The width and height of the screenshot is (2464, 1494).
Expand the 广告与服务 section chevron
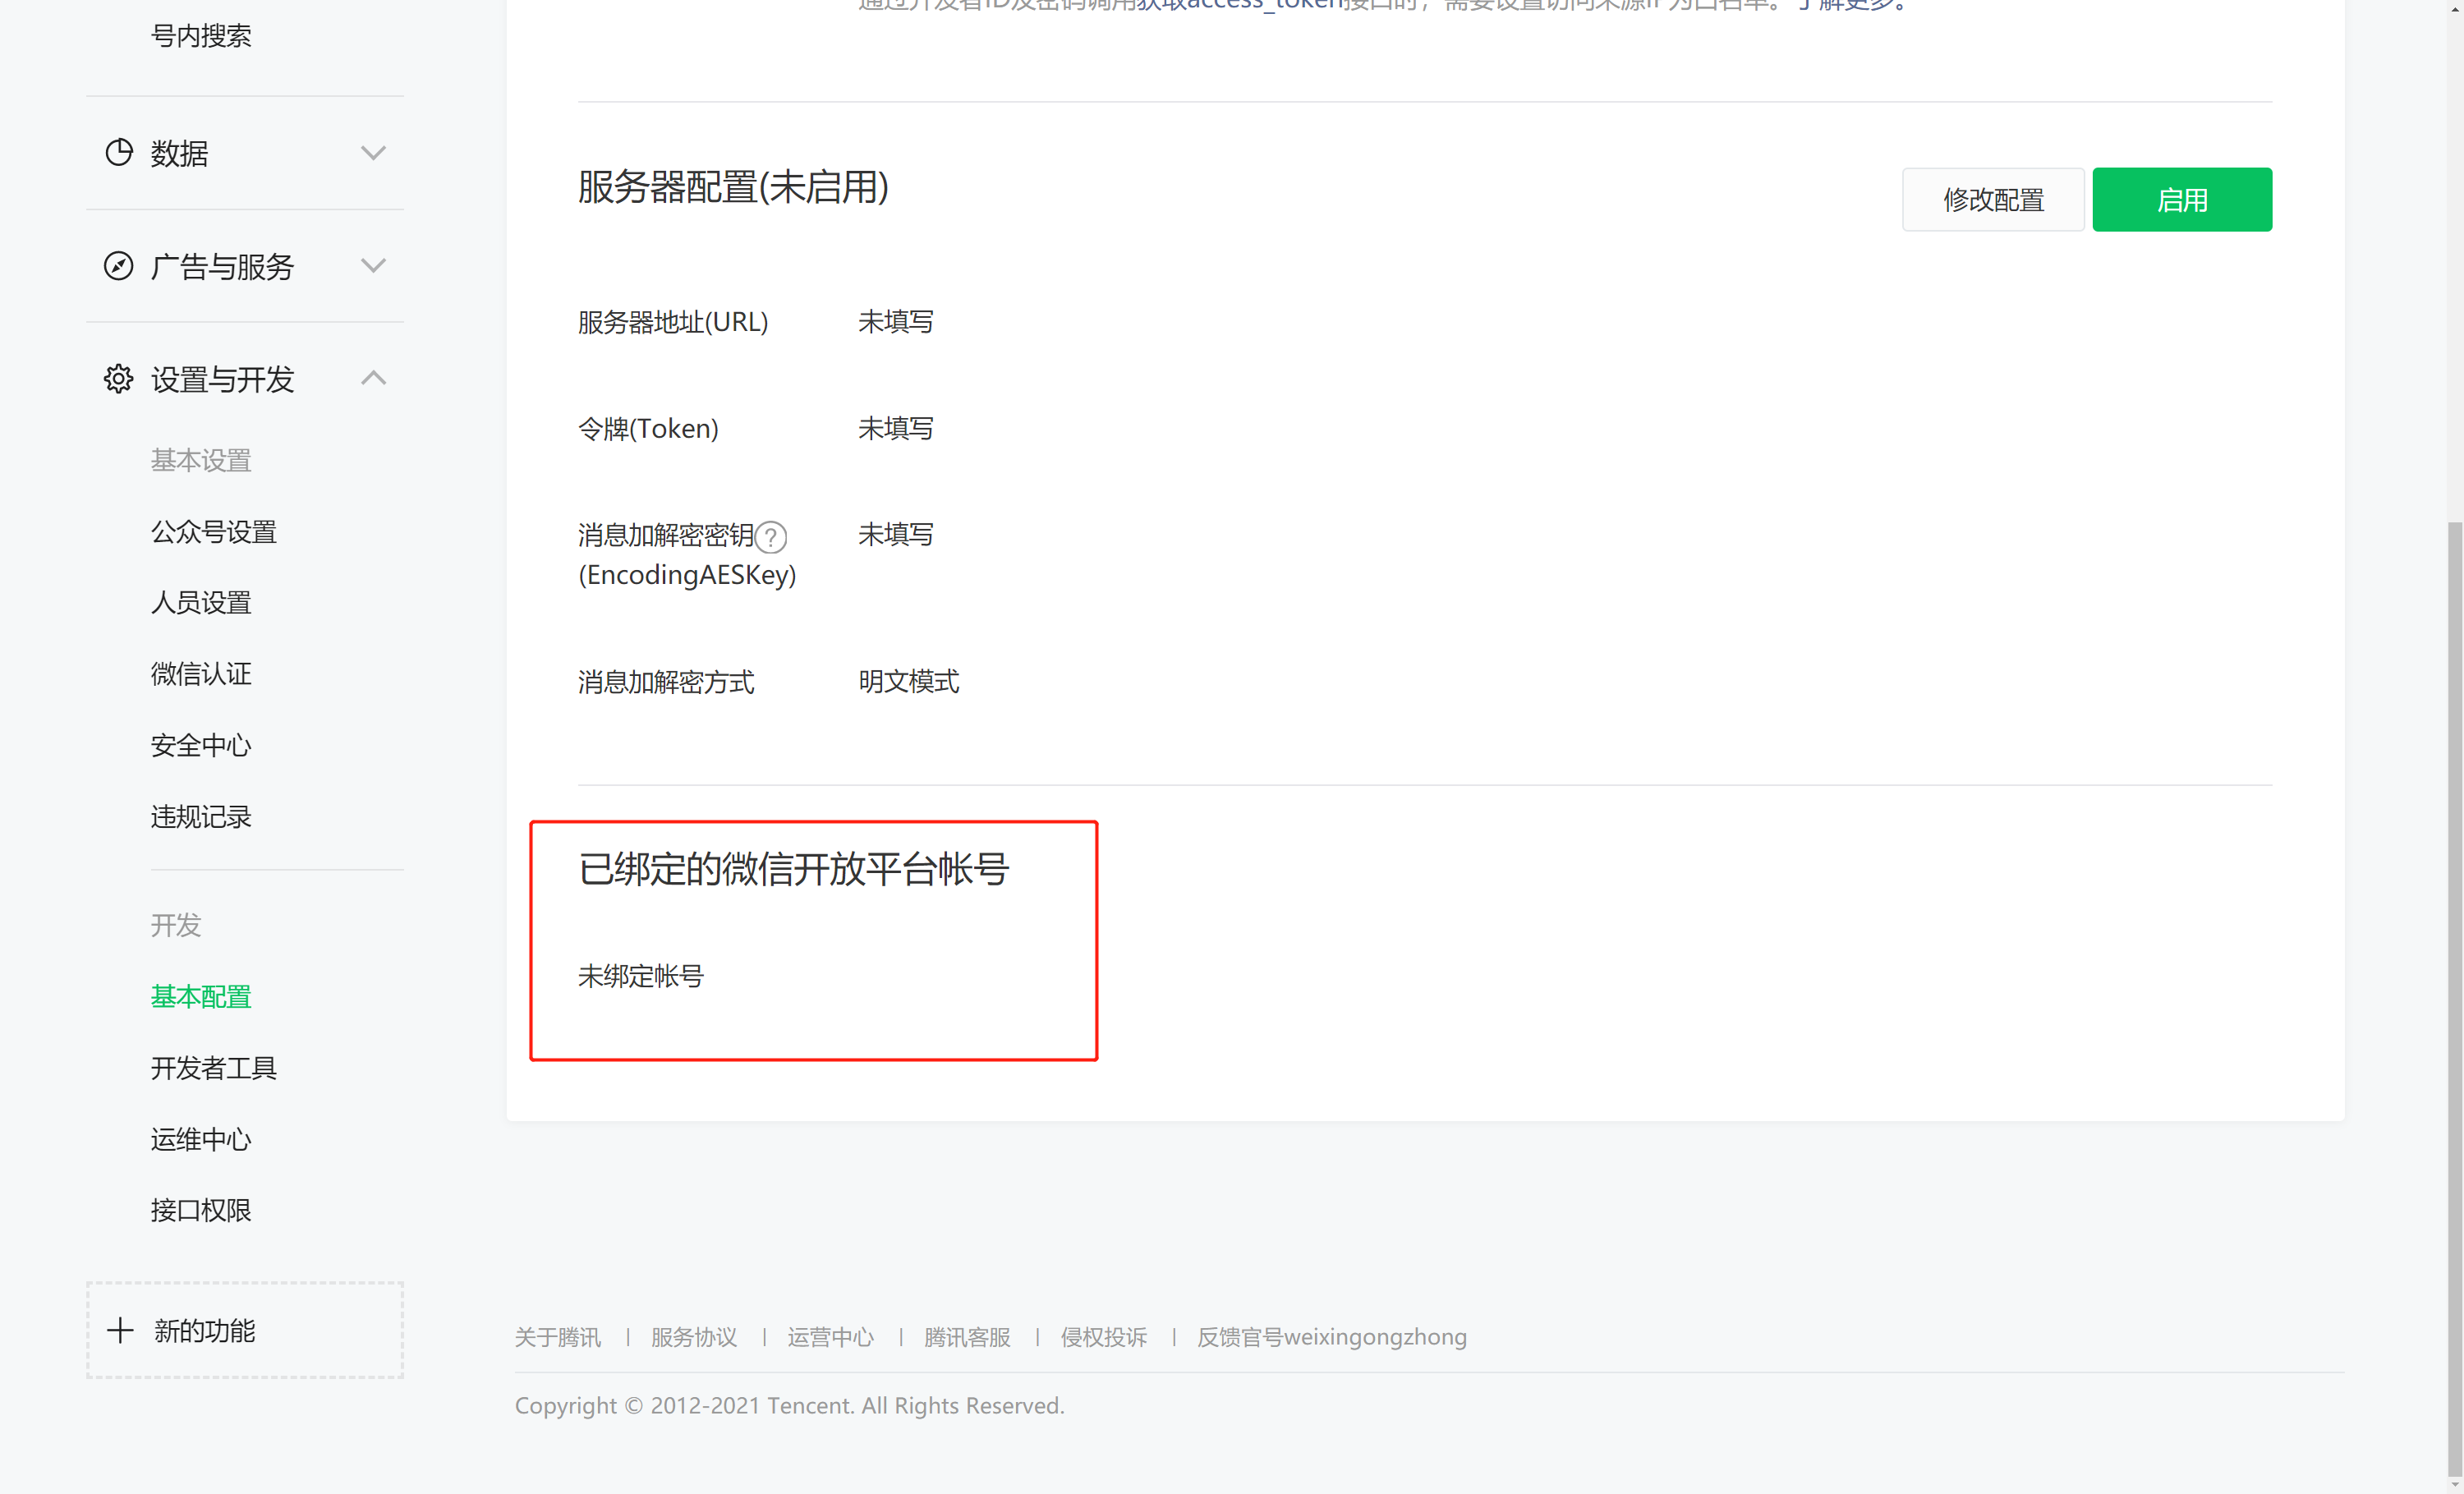coord(373,266)
